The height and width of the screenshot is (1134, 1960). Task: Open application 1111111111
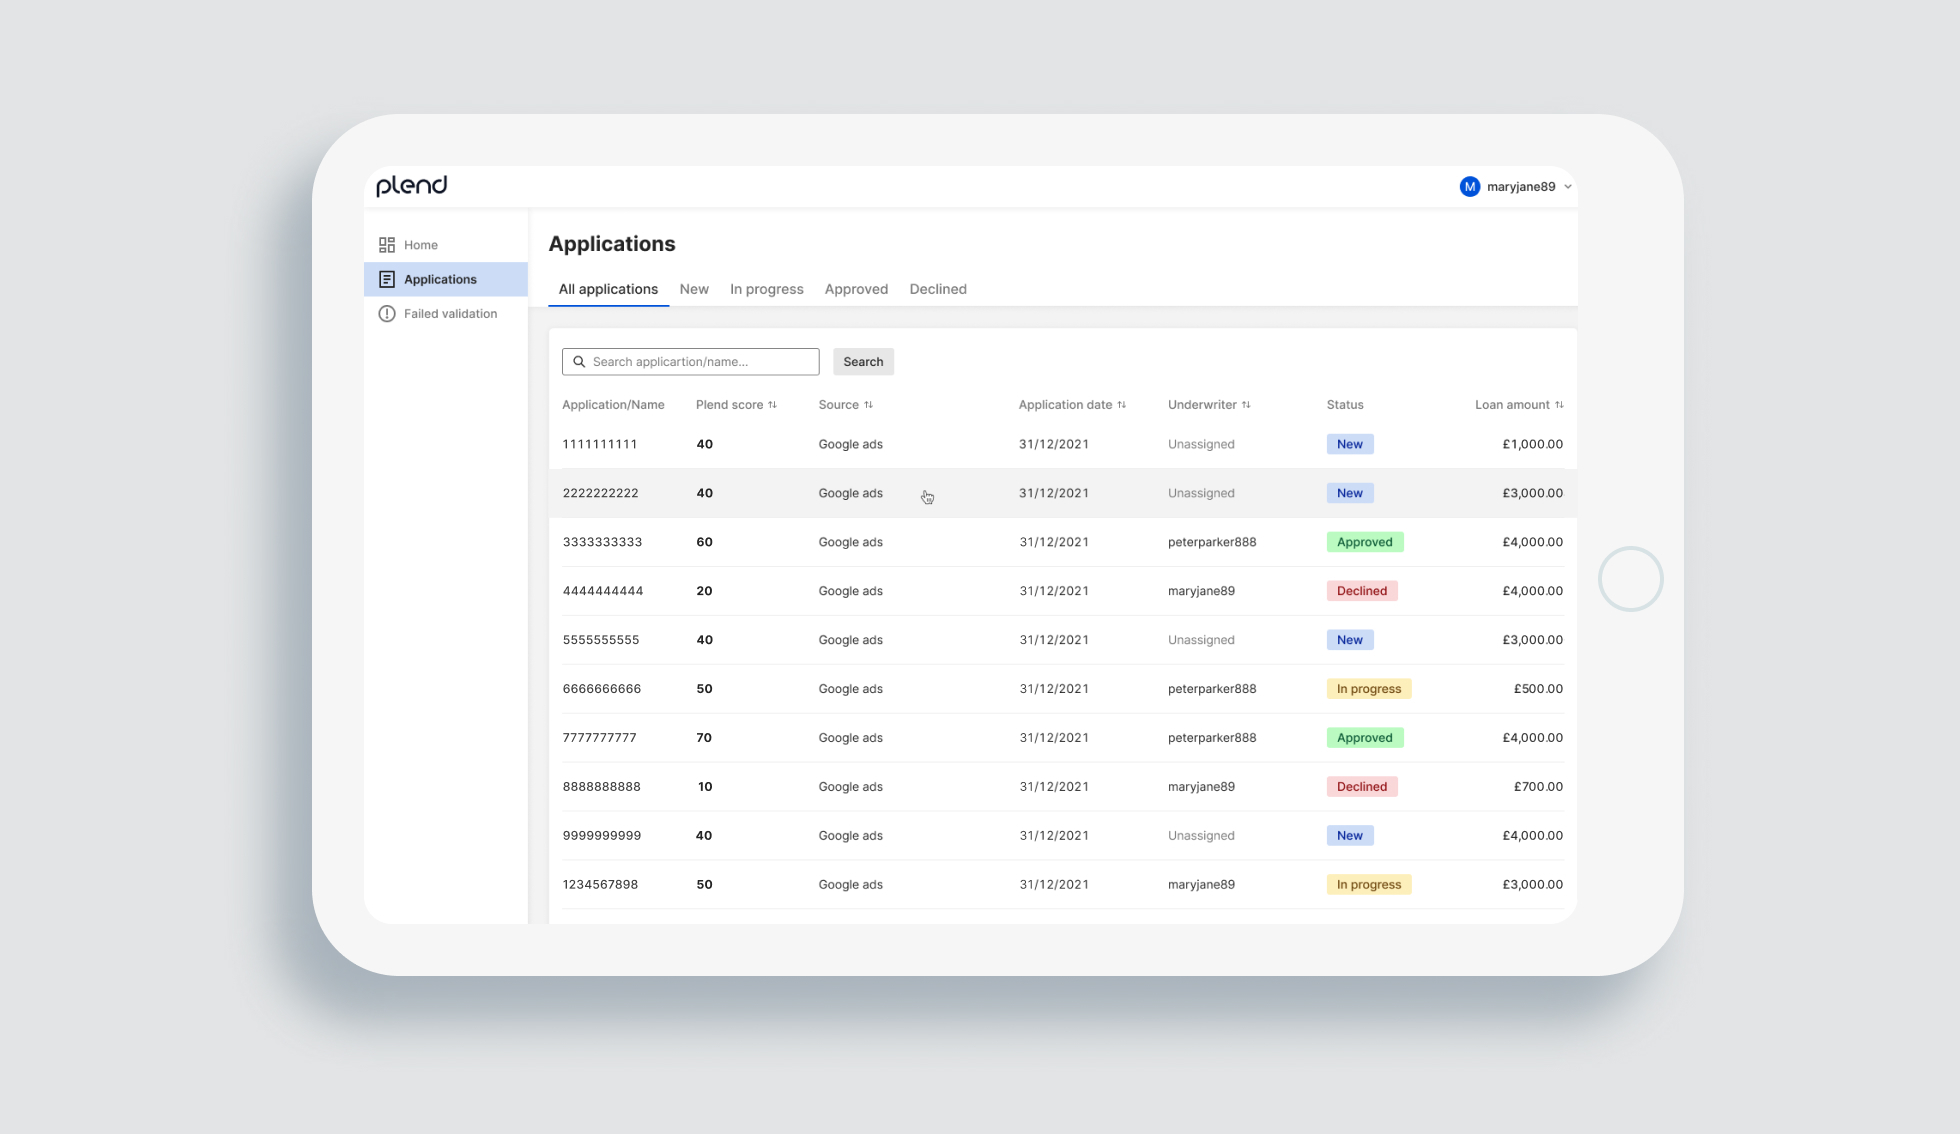[x=600, y=444]
